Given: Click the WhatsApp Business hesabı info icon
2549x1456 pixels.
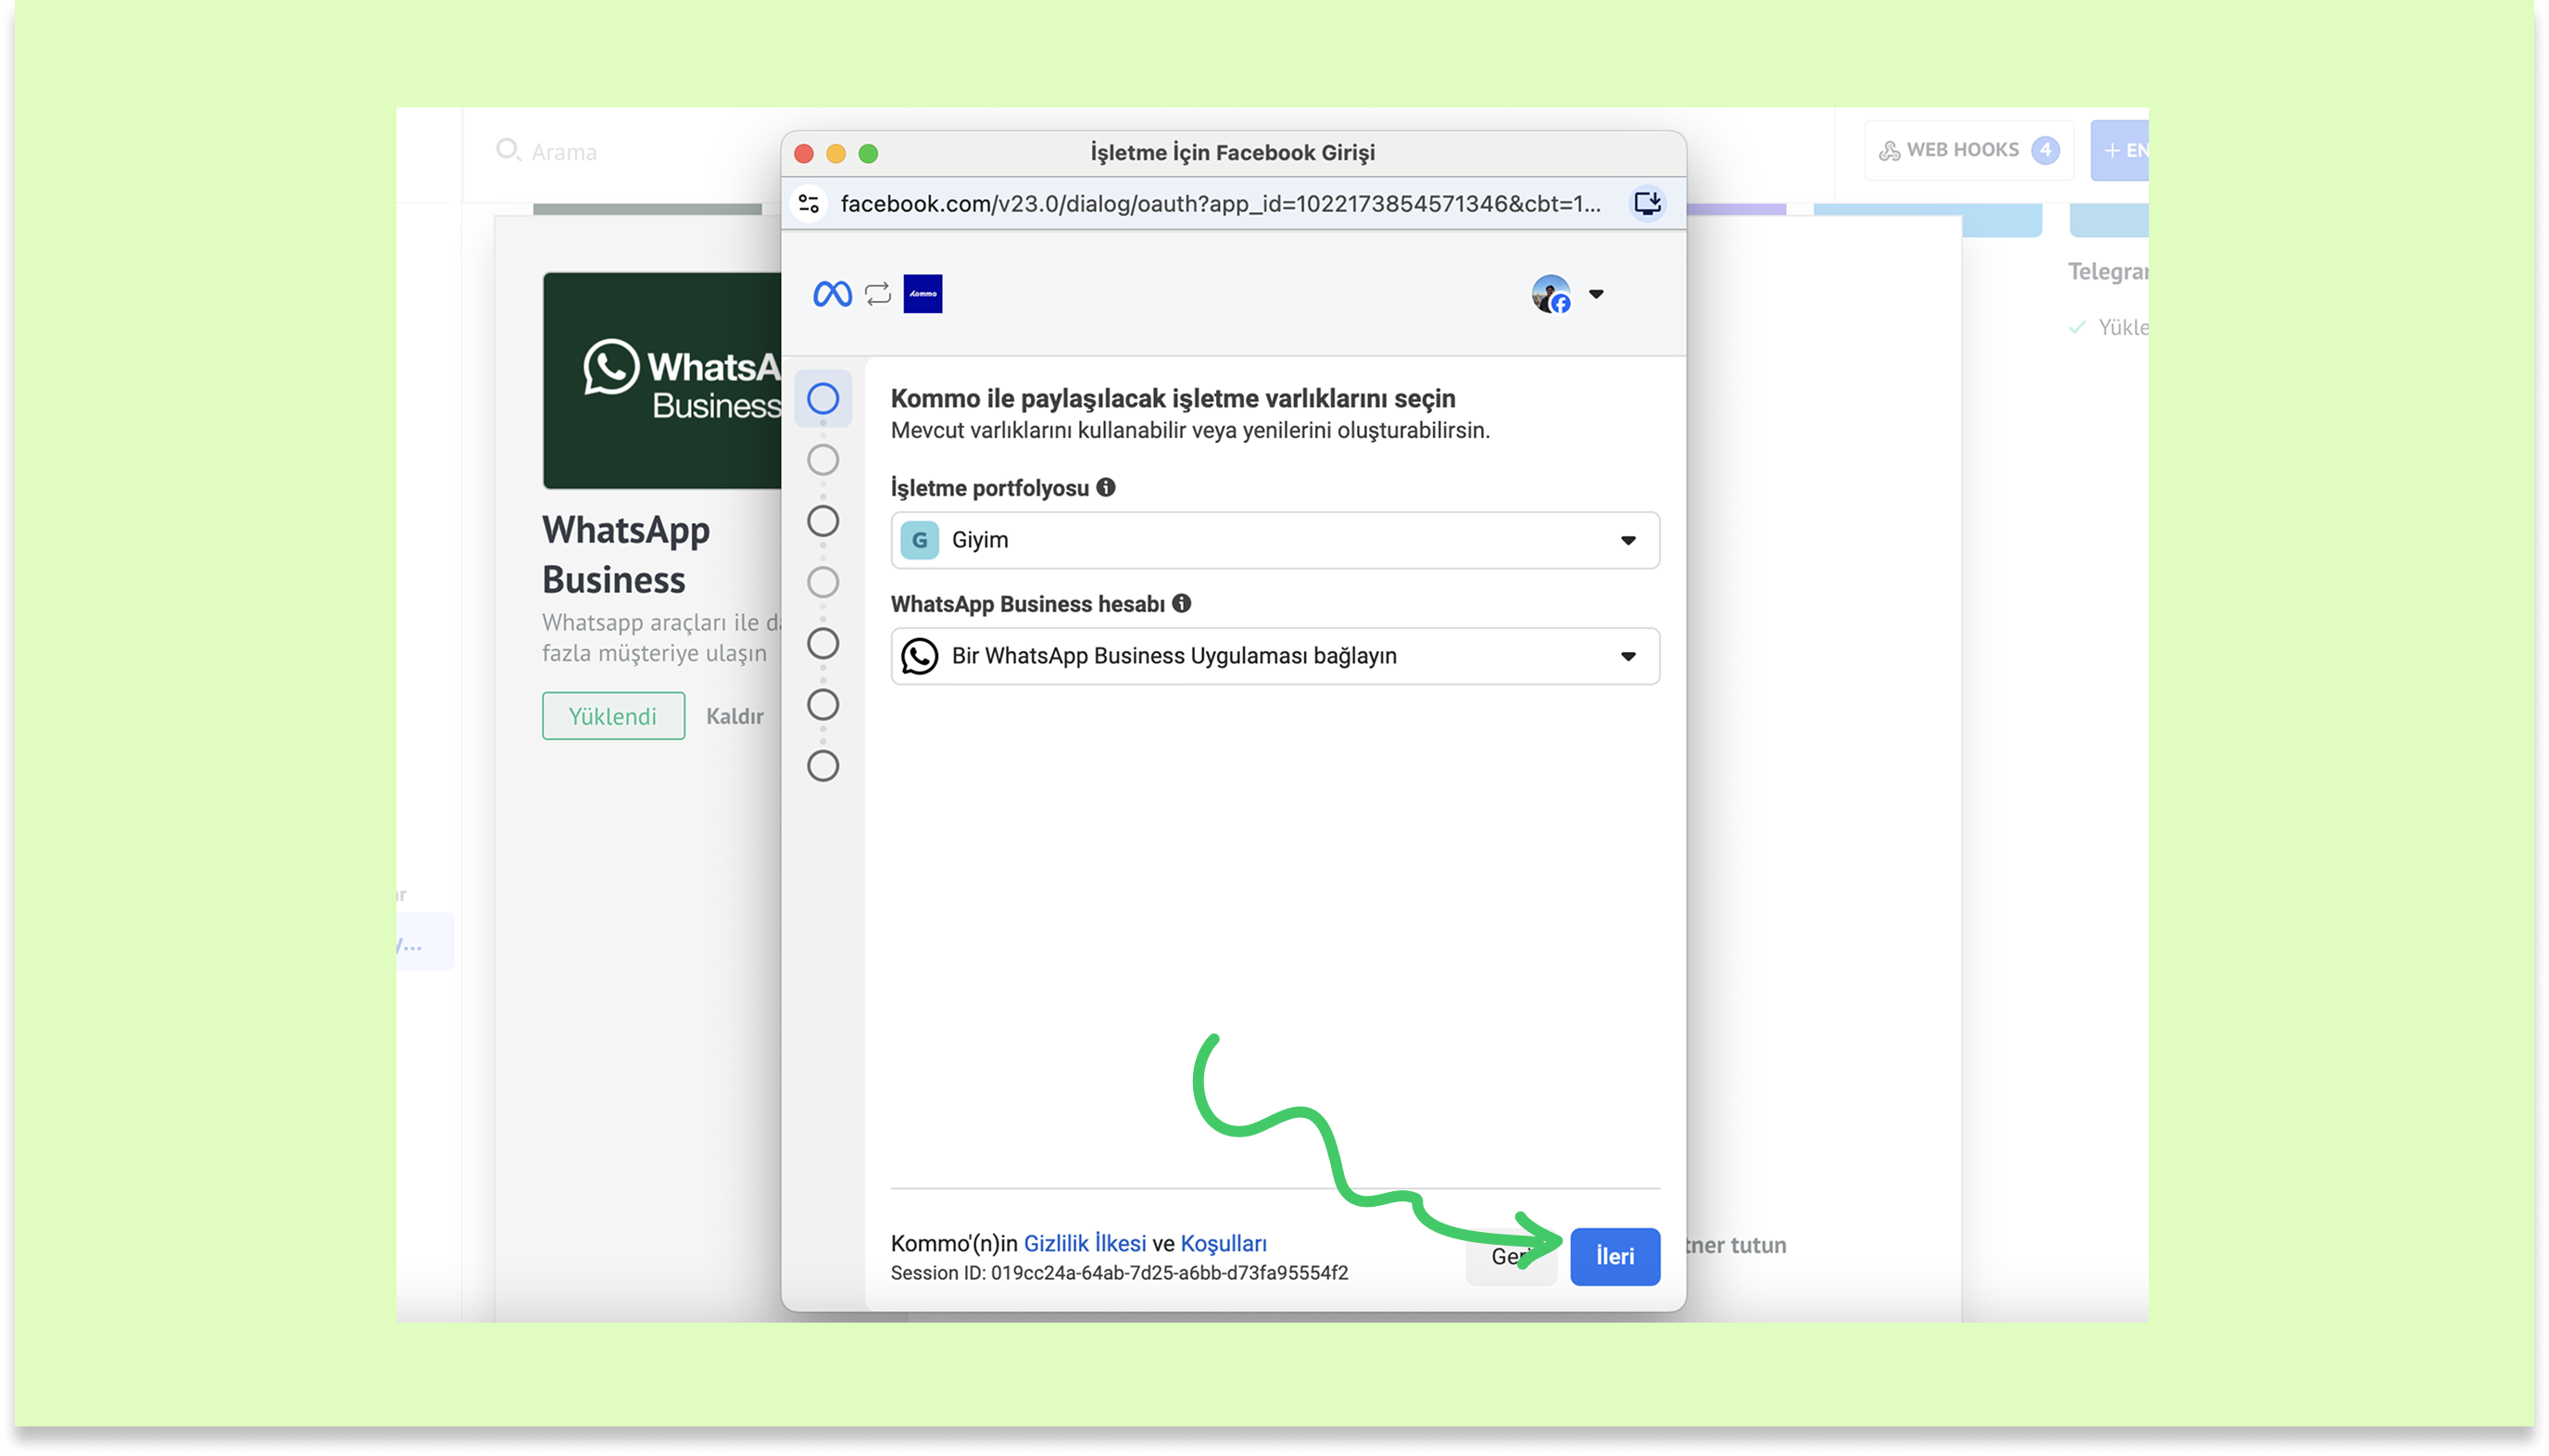Looking at the screenshot, I should [x=1181, y=604].
